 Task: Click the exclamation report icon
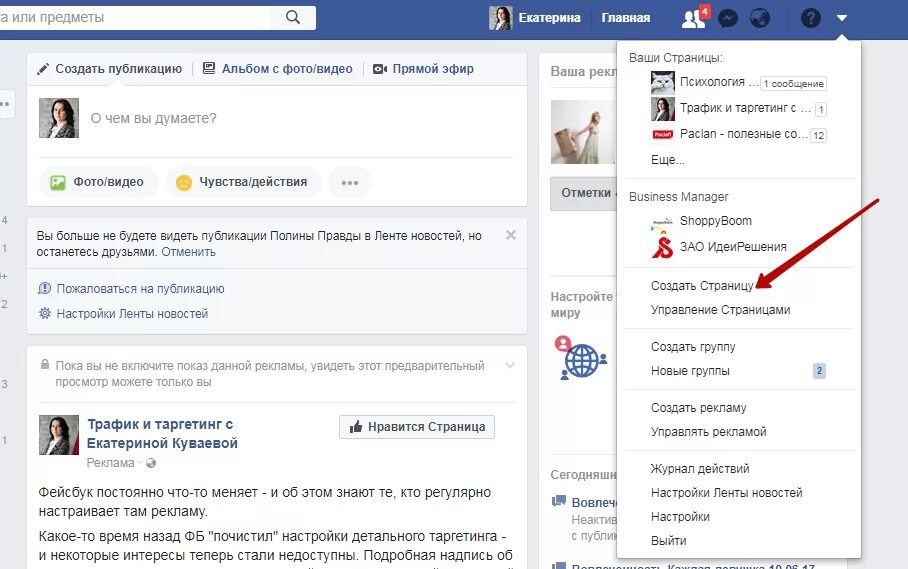click(45, 288)
